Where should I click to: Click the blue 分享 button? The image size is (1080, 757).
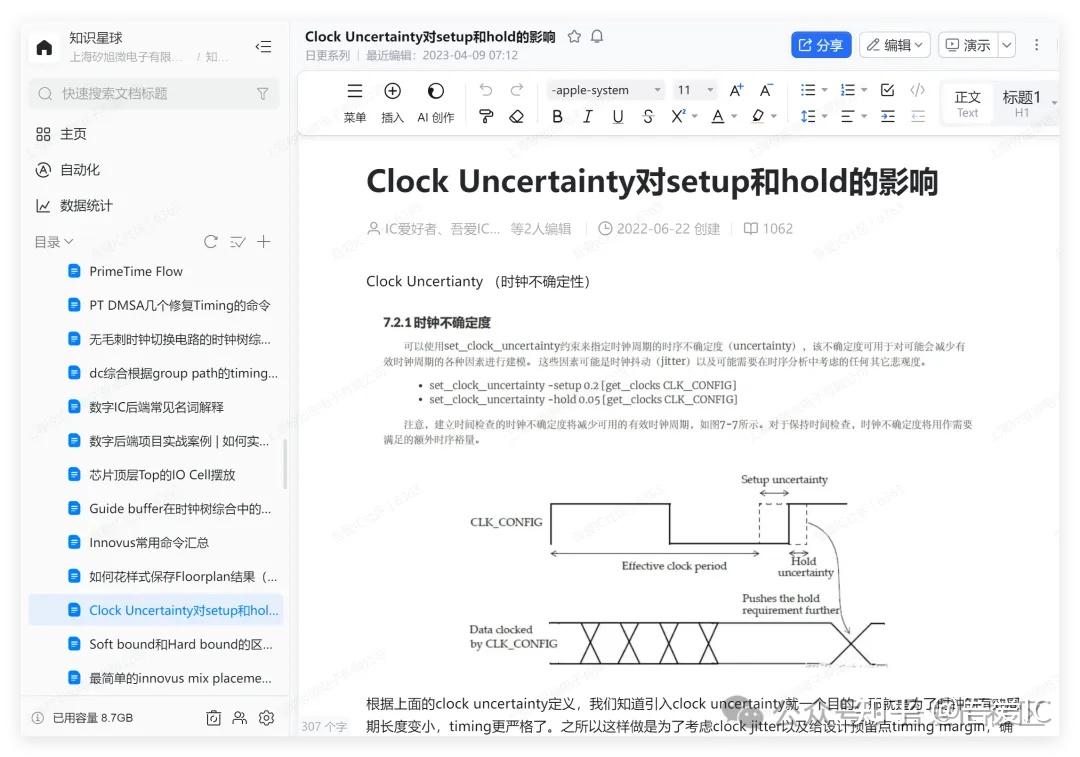[x=820, y=45]
